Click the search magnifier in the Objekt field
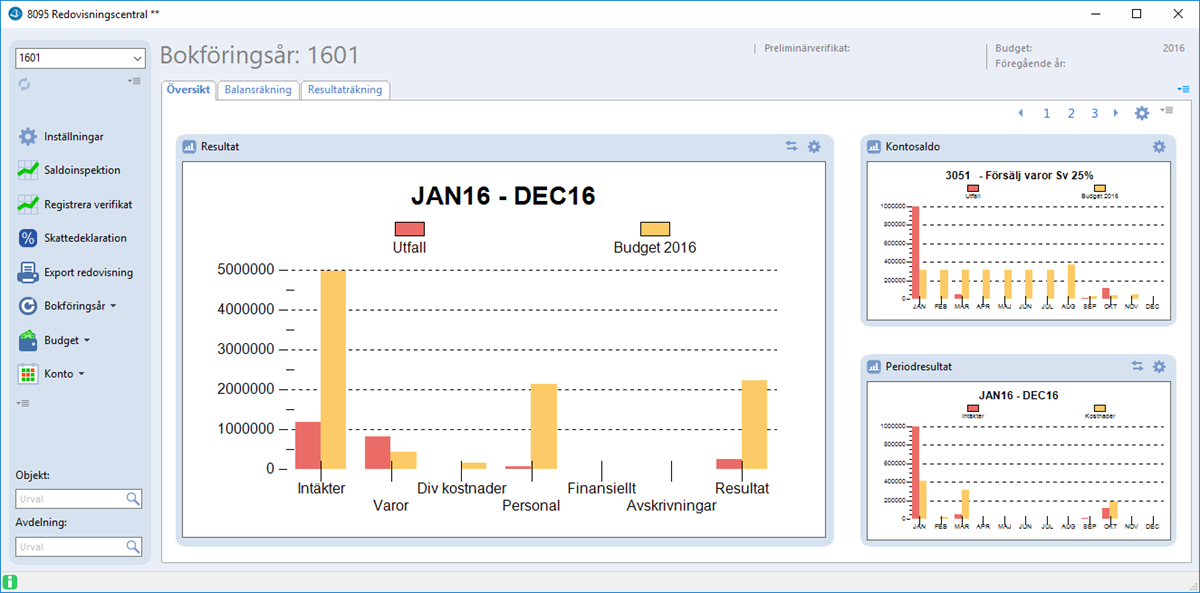The height and width of the screenshot is (593, 1200). [x=133, y=499]
